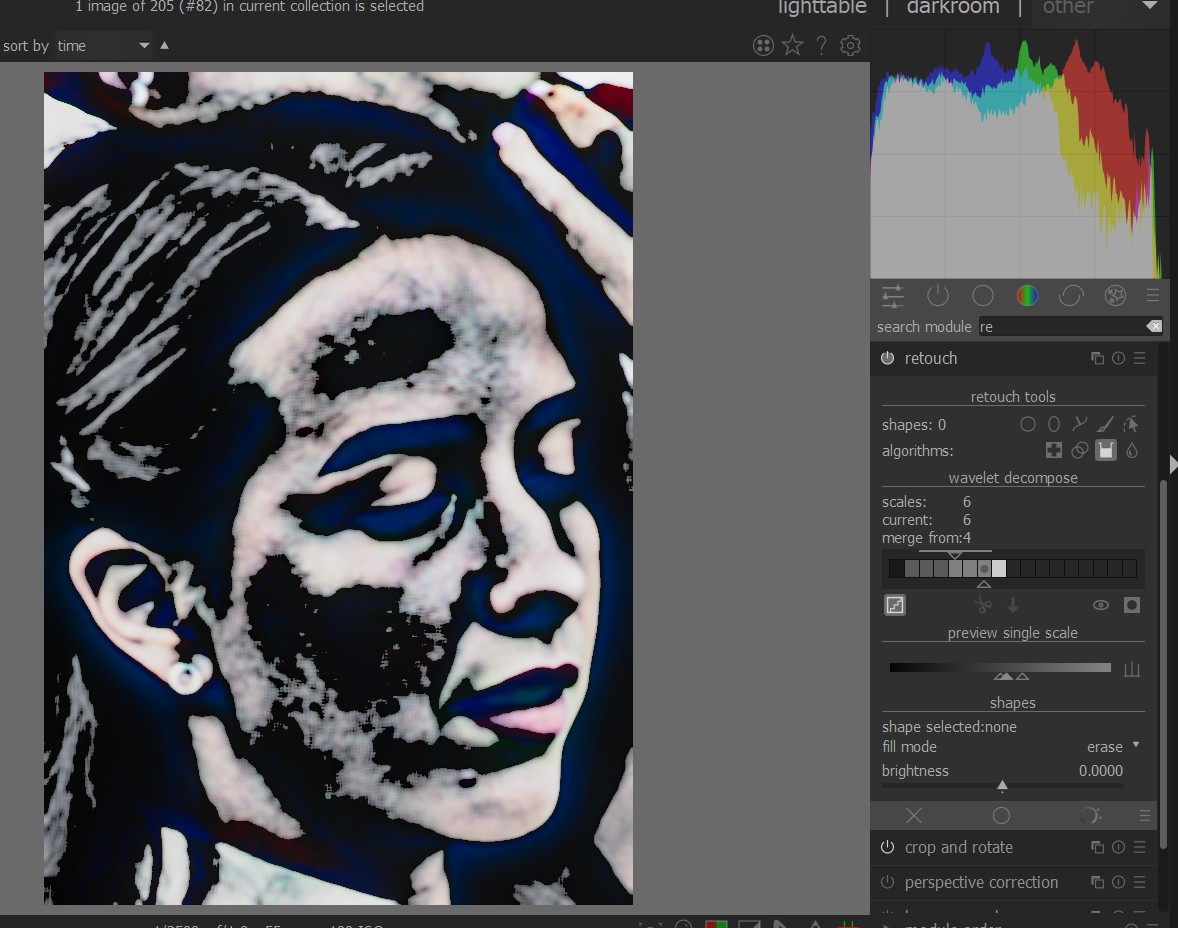Choose the fill algorithm icon
This screenshot has height=928, width=1178.
tap(1106, 450)
